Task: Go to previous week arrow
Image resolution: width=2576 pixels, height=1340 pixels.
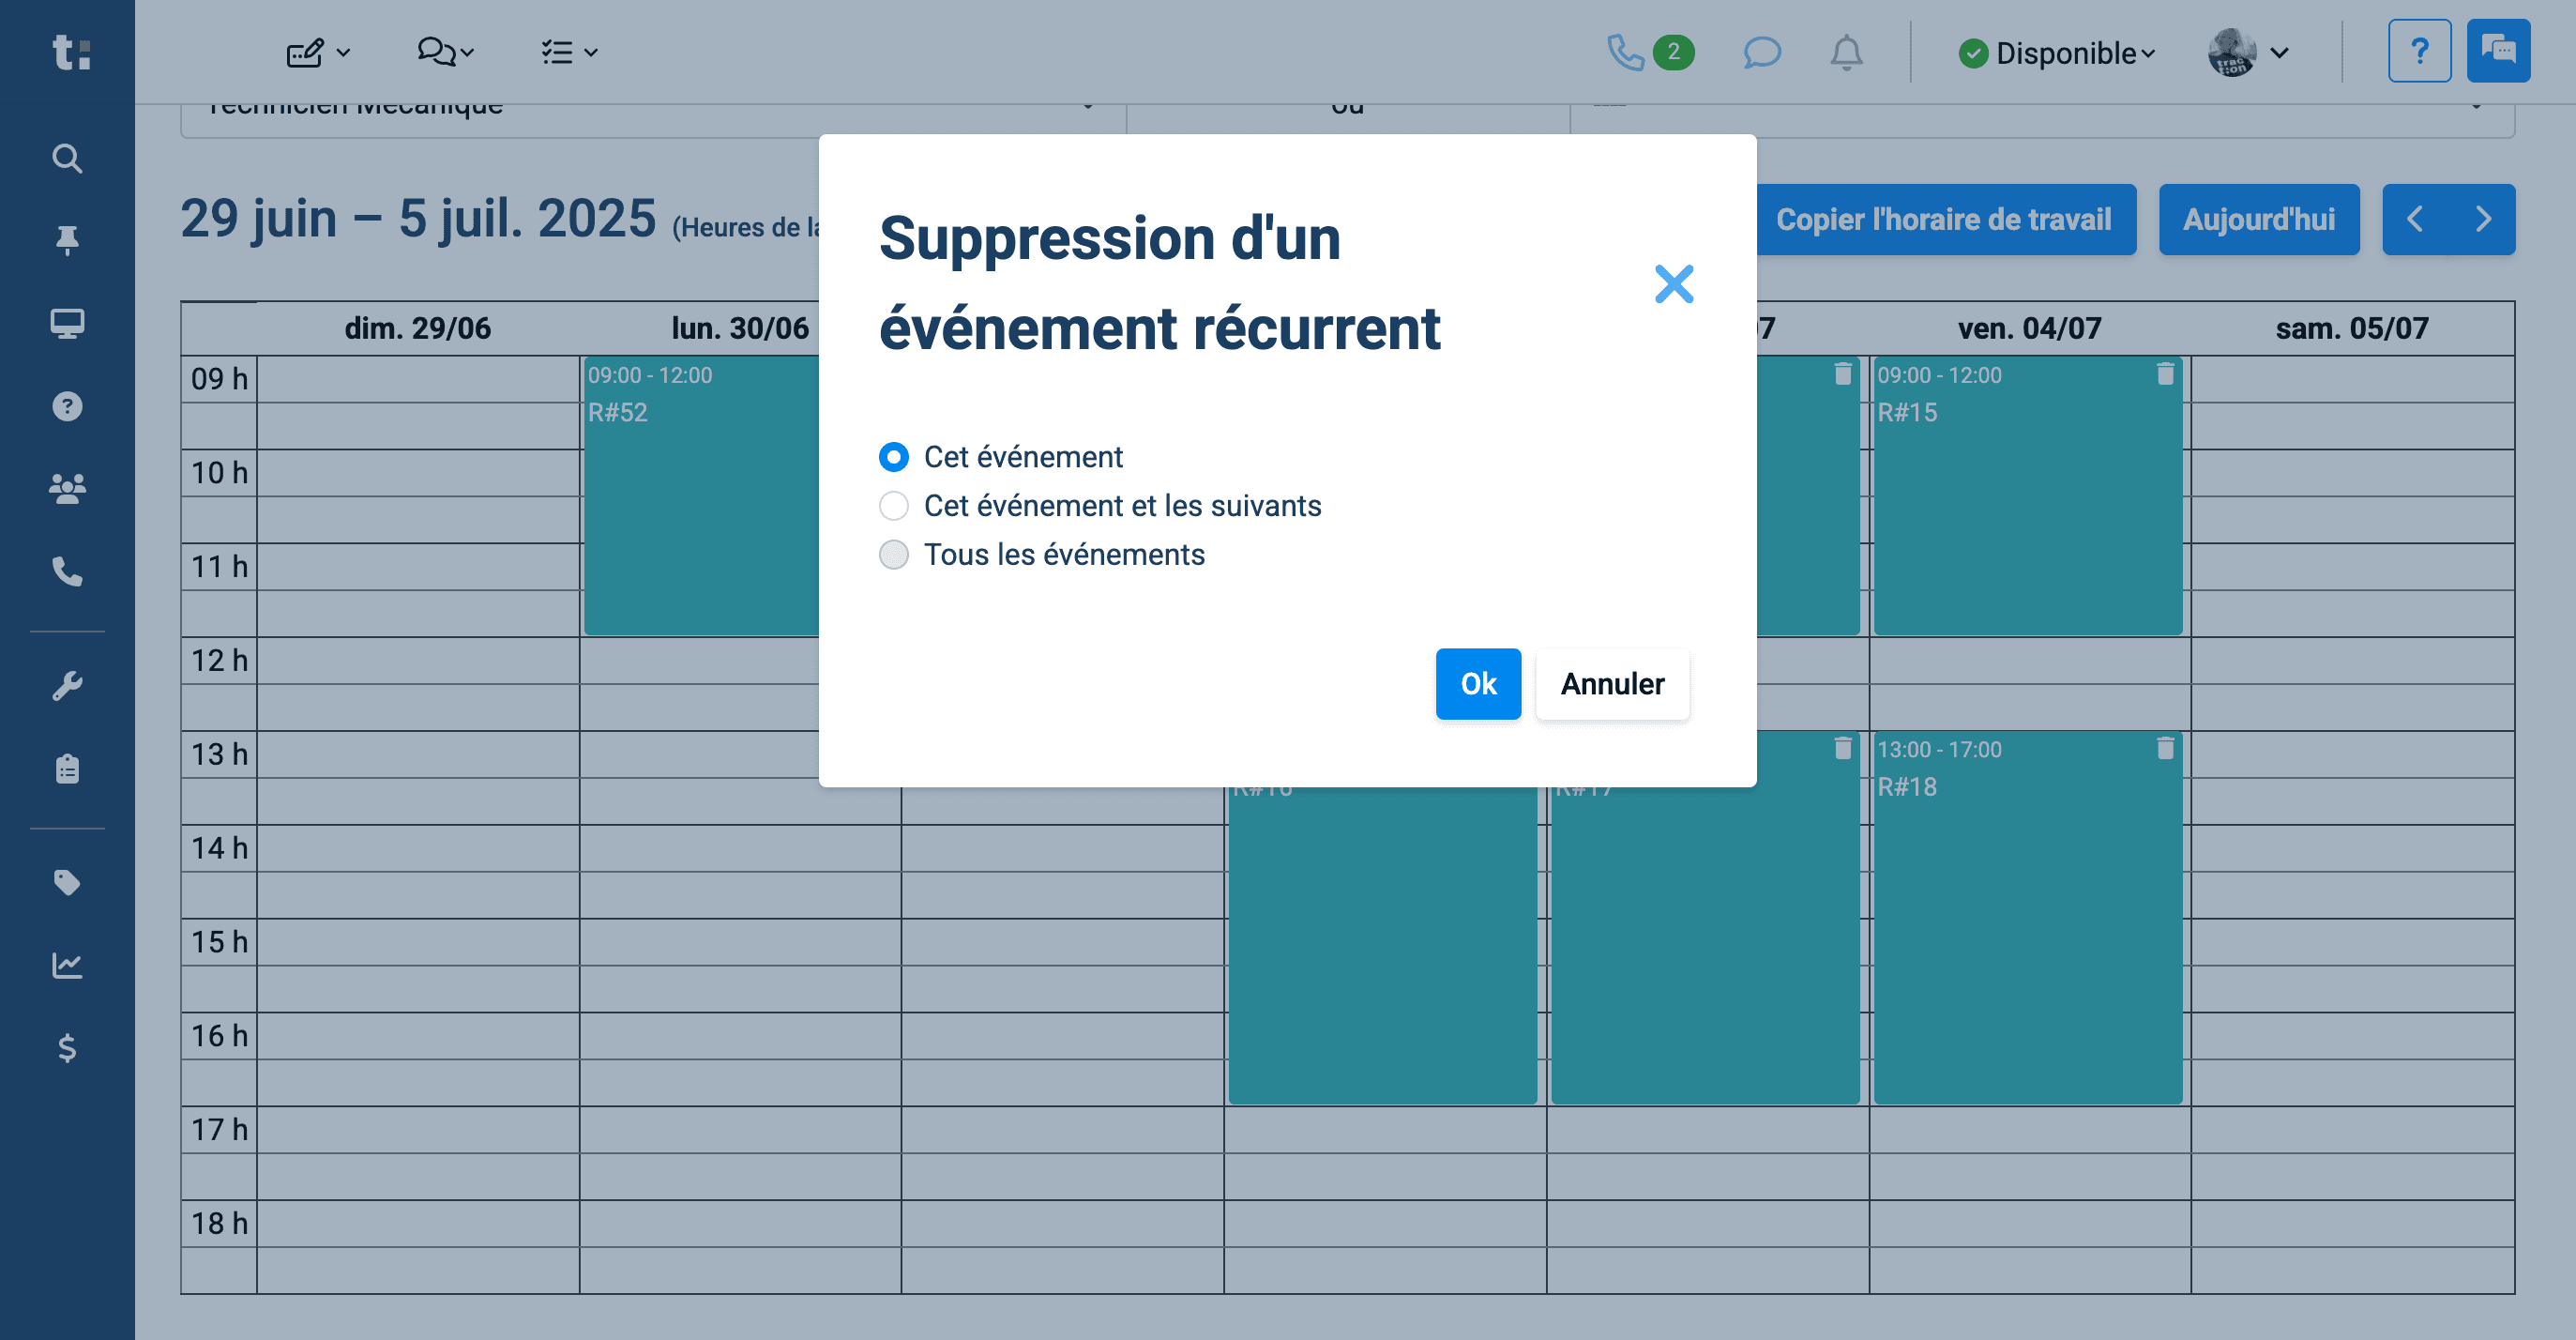Action: point(2415,219)
